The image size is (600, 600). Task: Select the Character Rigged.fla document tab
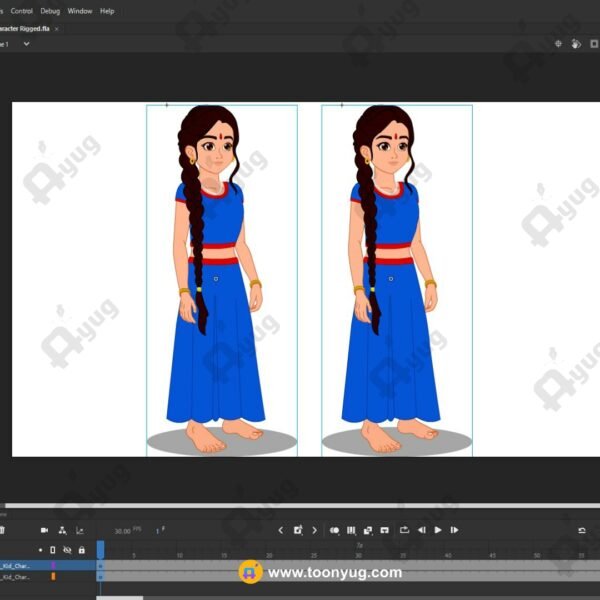(x=24, y=29)
